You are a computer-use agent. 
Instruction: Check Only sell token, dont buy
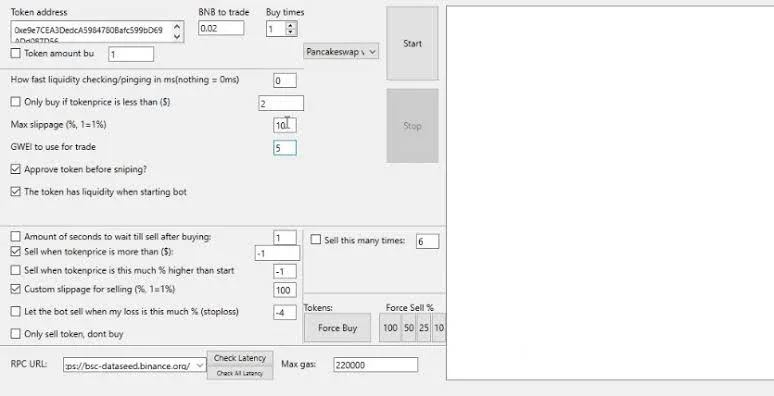pyautogui.click(x=16, y=334)
